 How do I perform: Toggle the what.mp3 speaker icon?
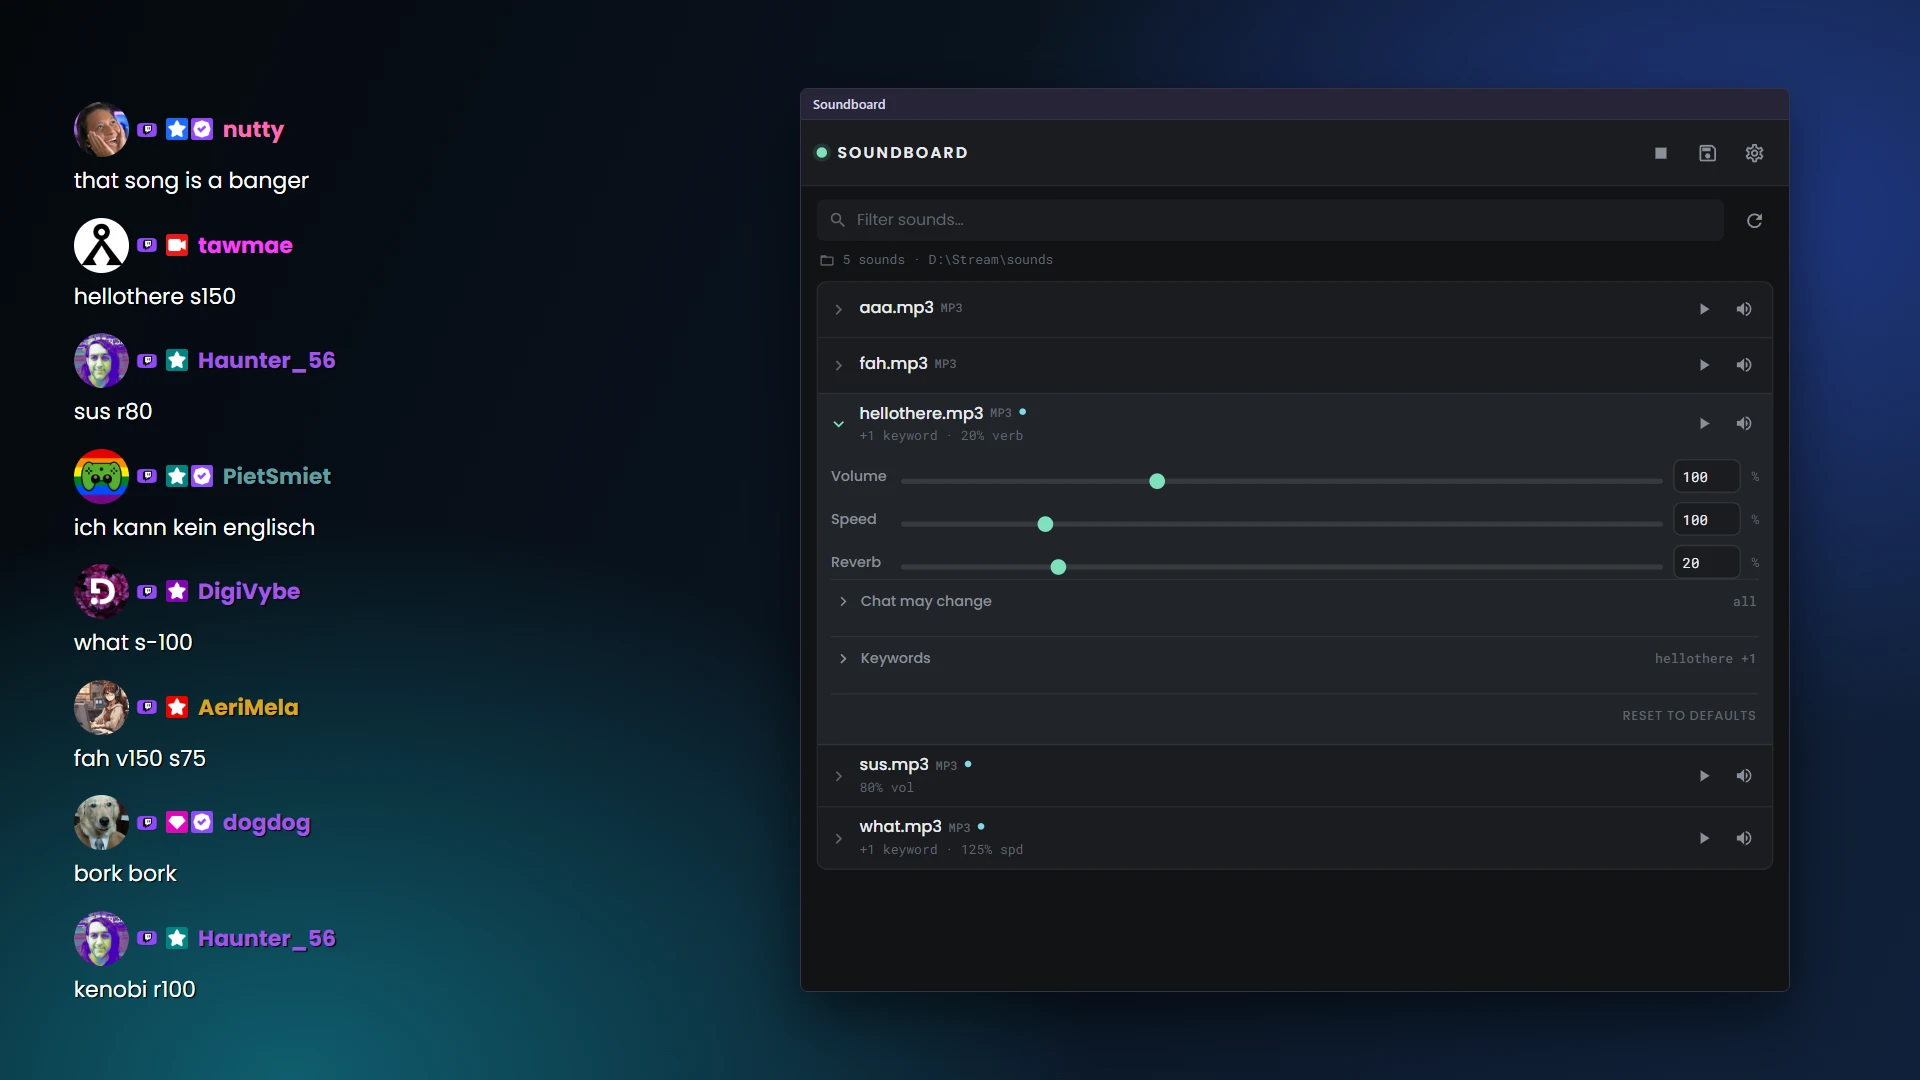pos(1744,838)
